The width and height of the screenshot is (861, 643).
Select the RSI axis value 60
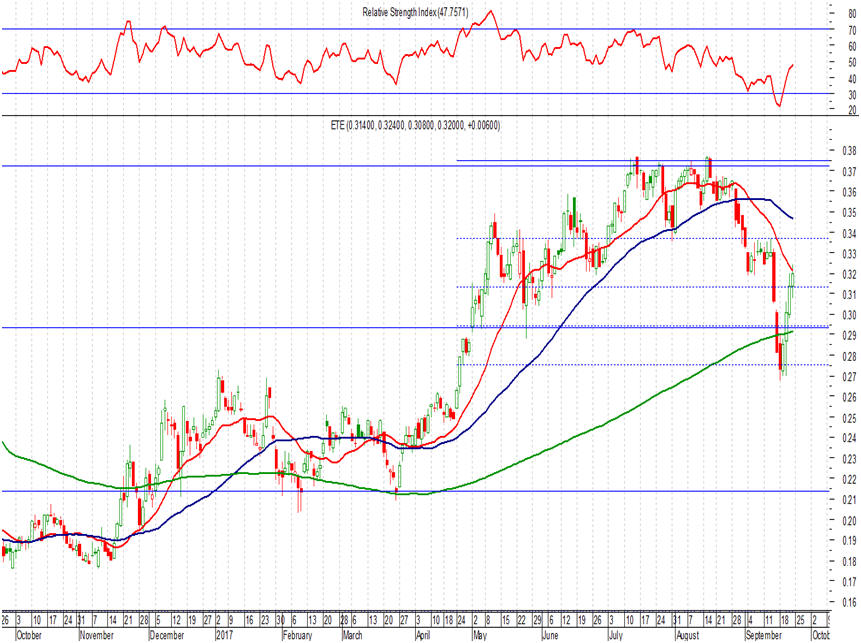point(852,47)
